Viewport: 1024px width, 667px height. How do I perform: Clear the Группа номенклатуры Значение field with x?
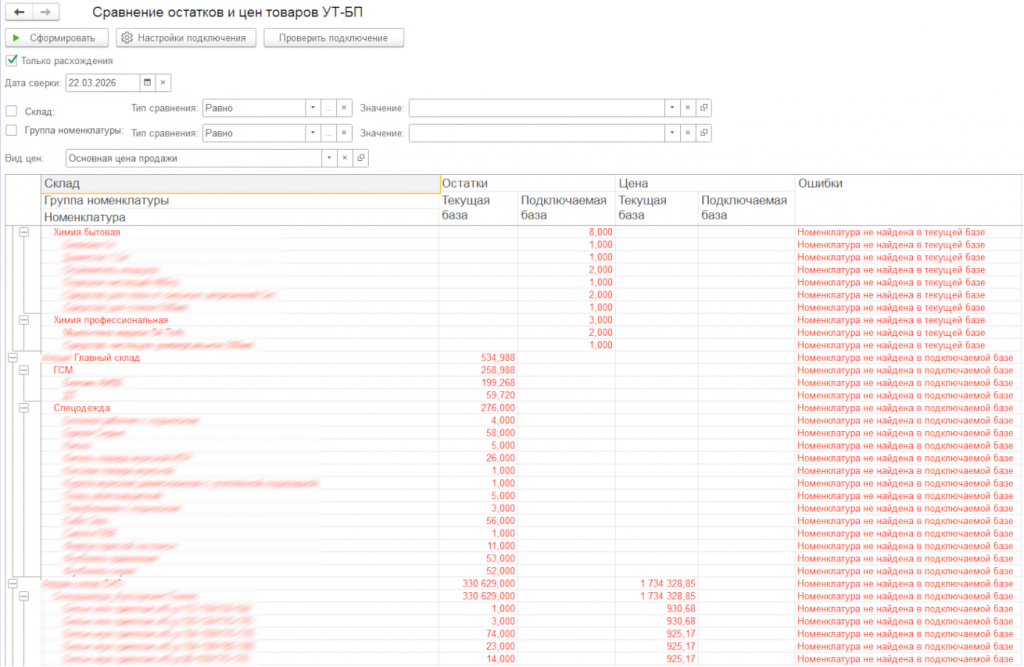click(x=688, y=133)
